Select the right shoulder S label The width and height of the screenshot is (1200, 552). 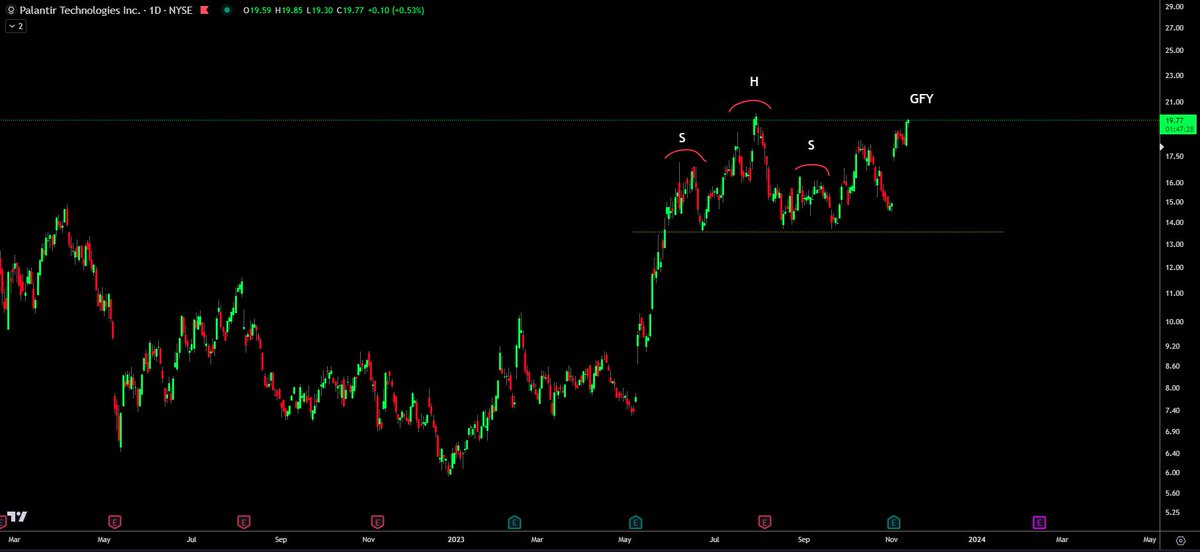click(x=811, y=145)
